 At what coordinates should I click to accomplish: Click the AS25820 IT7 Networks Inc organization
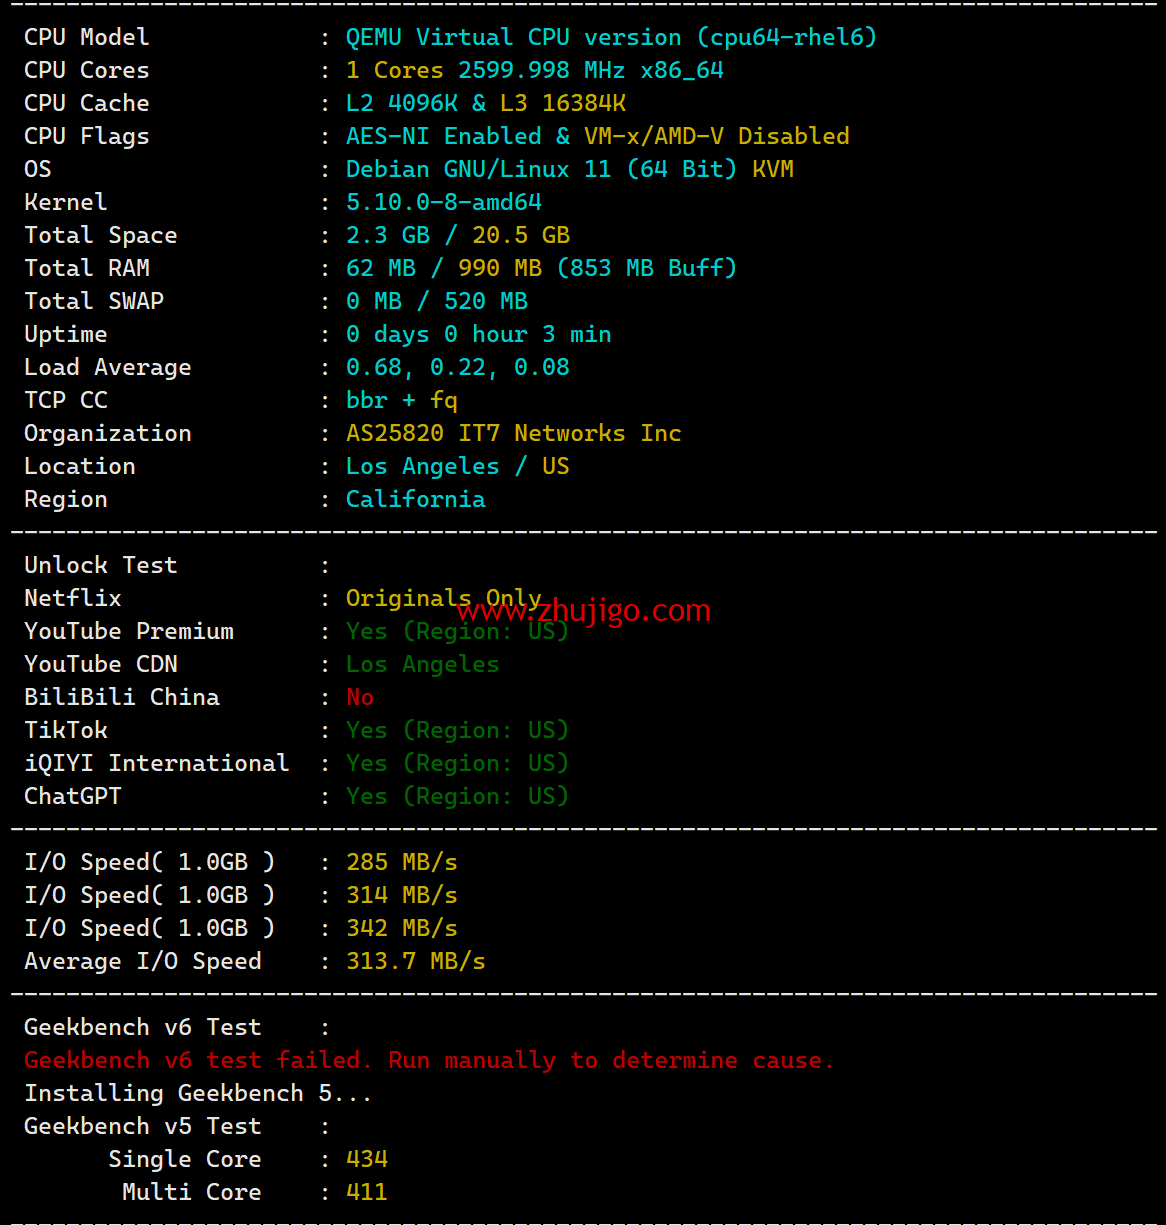coord(513,434)
